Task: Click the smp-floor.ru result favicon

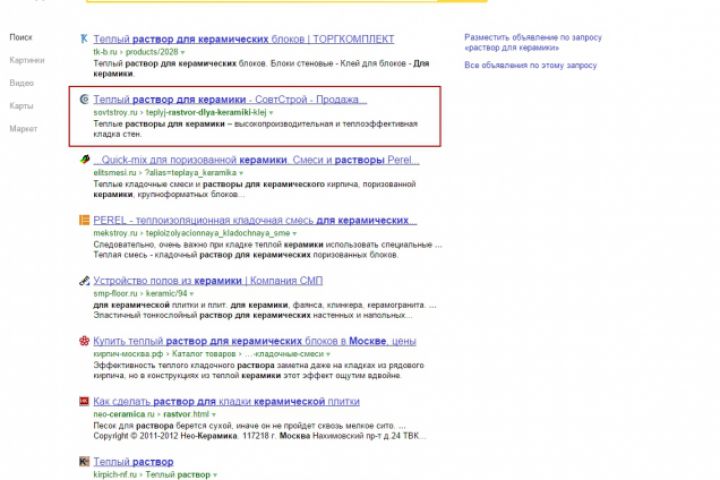Action: [x=84, y=281]
